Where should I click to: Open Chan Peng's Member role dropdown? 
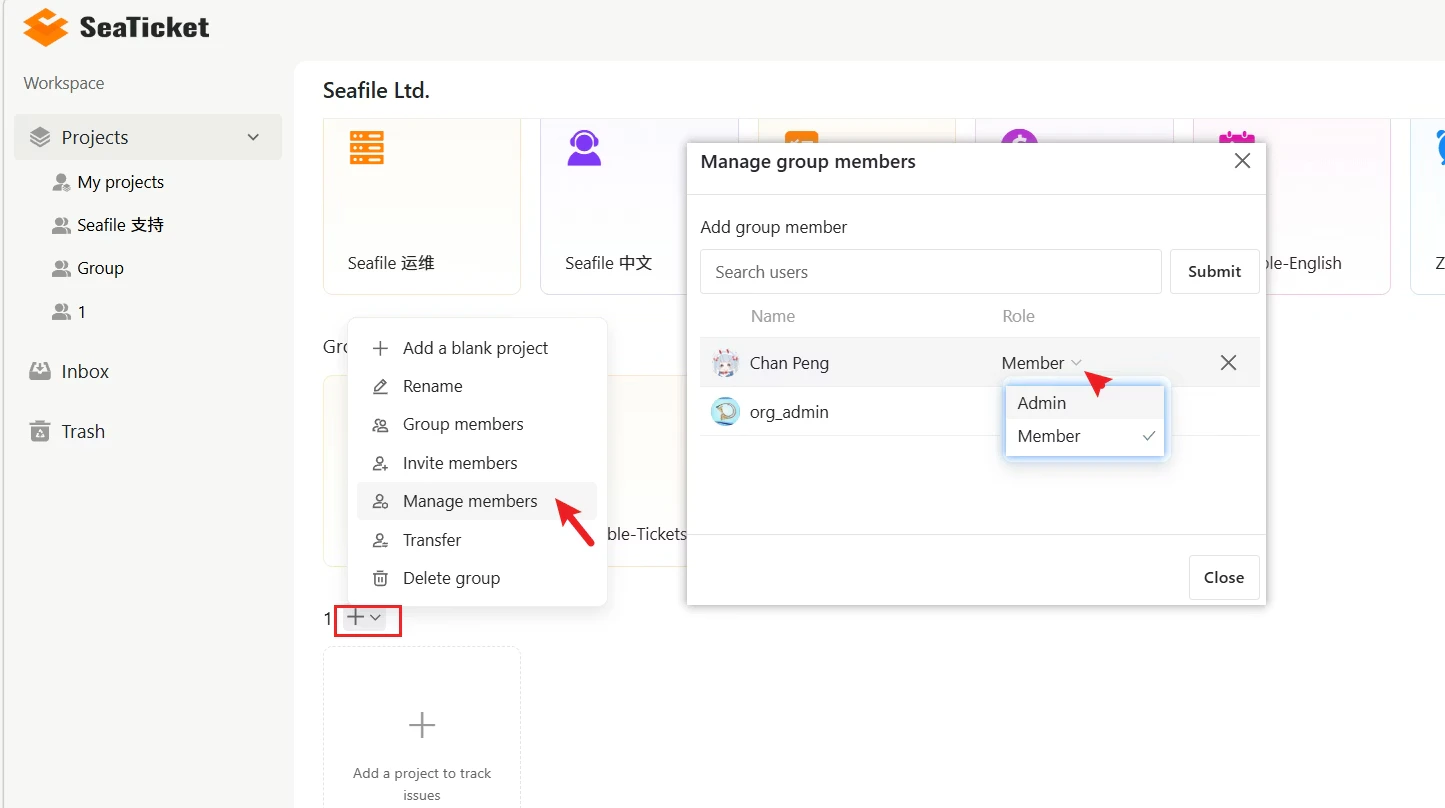click(1042, 363)
